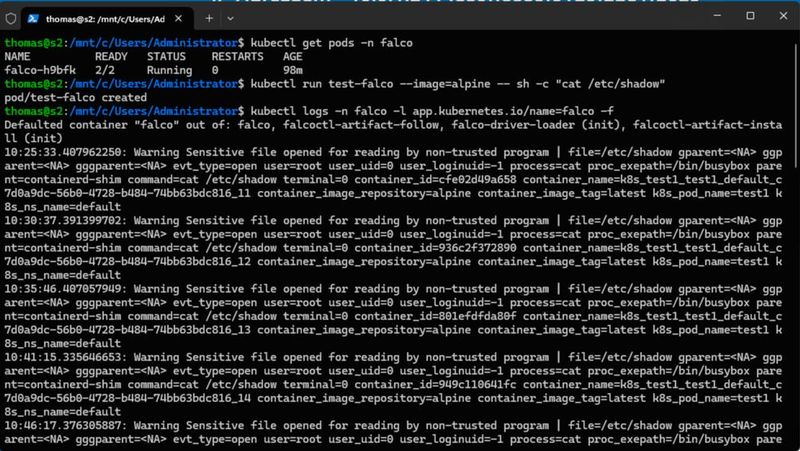
Task: Click the AGE value 98m
Action: pyautogui.click(x=293, y=70)
